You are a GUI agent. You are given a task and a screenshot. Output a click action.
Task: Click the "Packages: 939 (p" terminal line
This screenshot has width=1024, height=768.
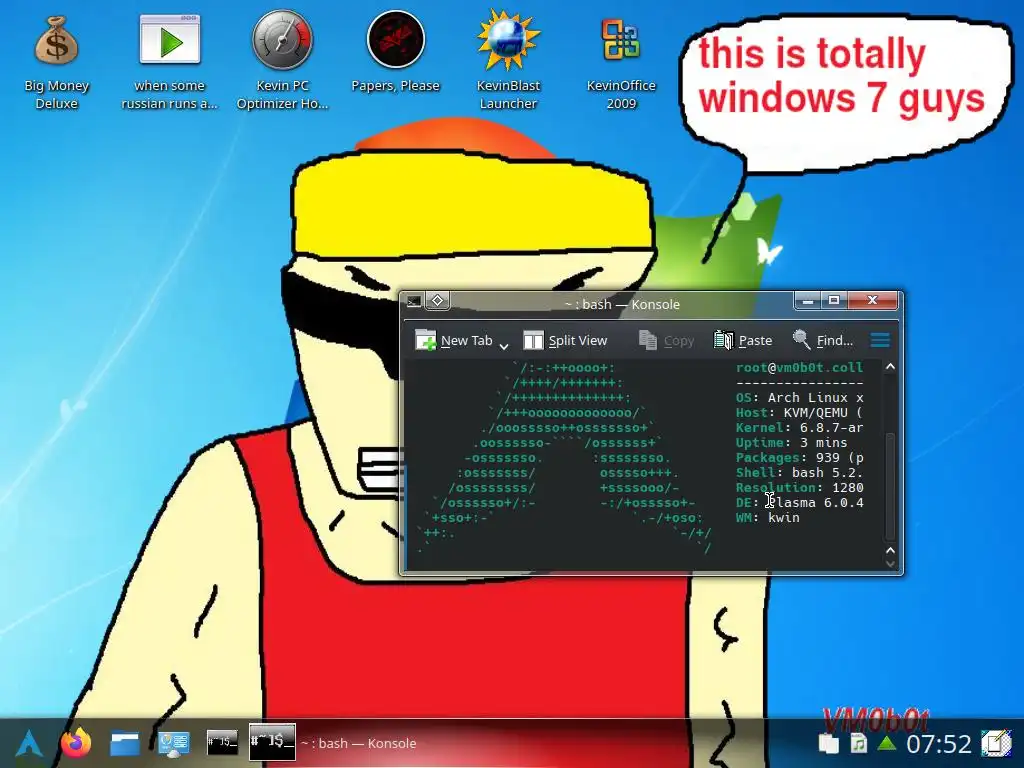click(799, 458)
